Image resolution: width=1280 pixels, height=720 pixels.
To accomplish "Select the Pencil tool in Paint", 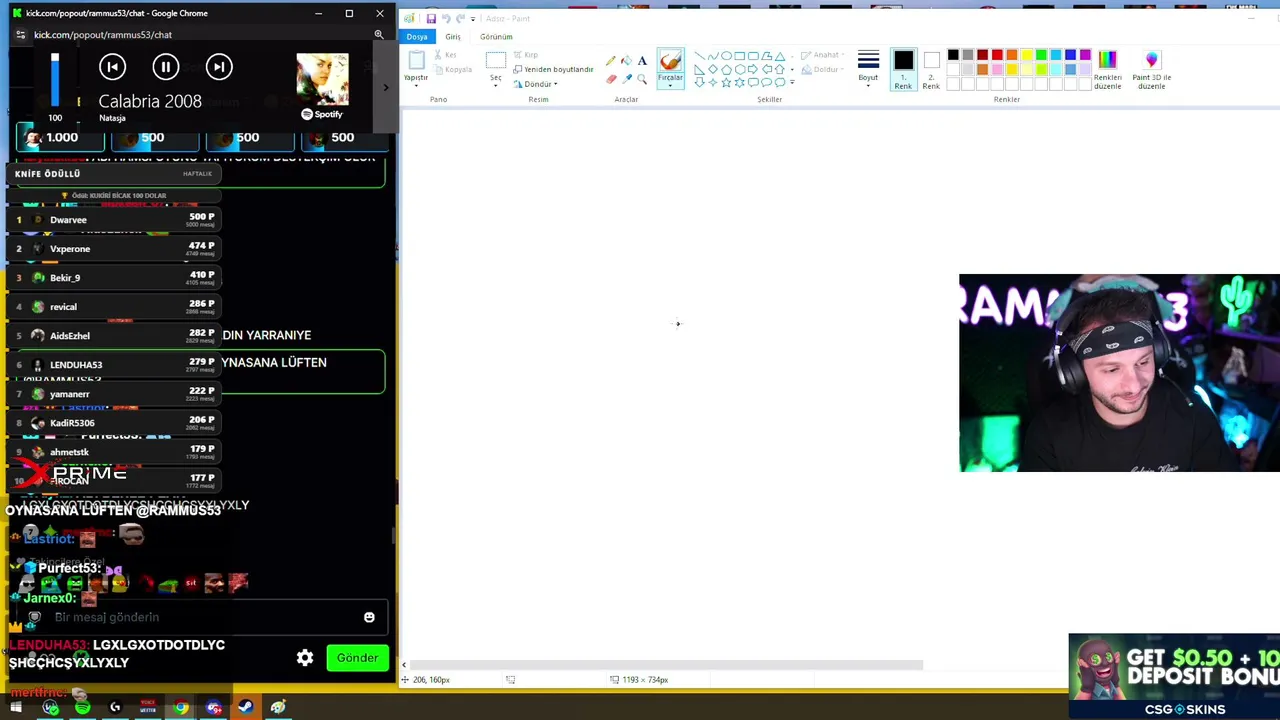I will tap(611, 61).
